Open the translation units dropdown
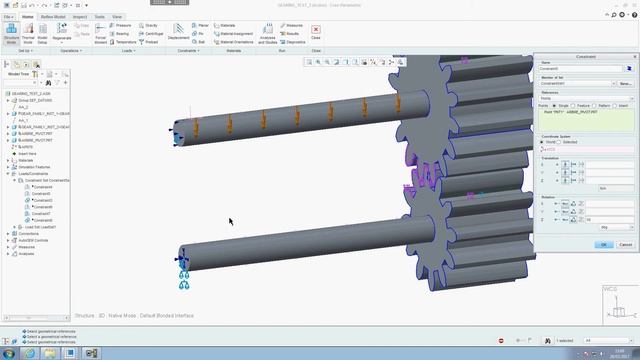 click(616, 188)
